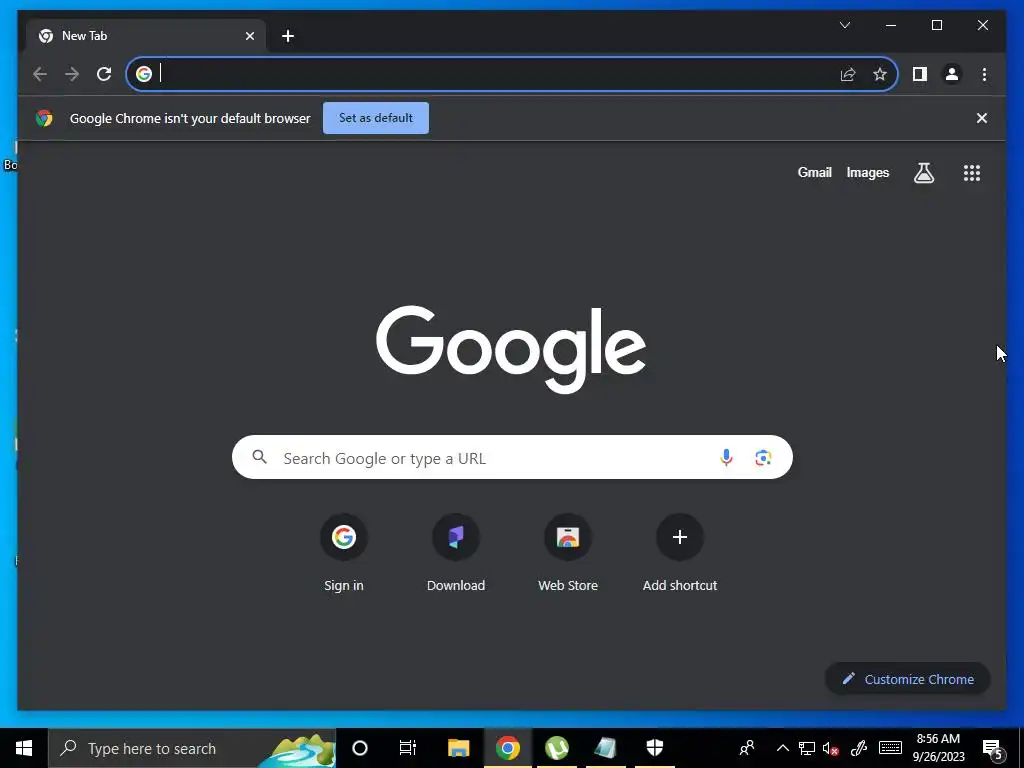Open Windows Security shield icon in taskbar
Image resolution: width=1024 pixels, height=768 pixels.
pyautogui.click(x=654, y=748)
